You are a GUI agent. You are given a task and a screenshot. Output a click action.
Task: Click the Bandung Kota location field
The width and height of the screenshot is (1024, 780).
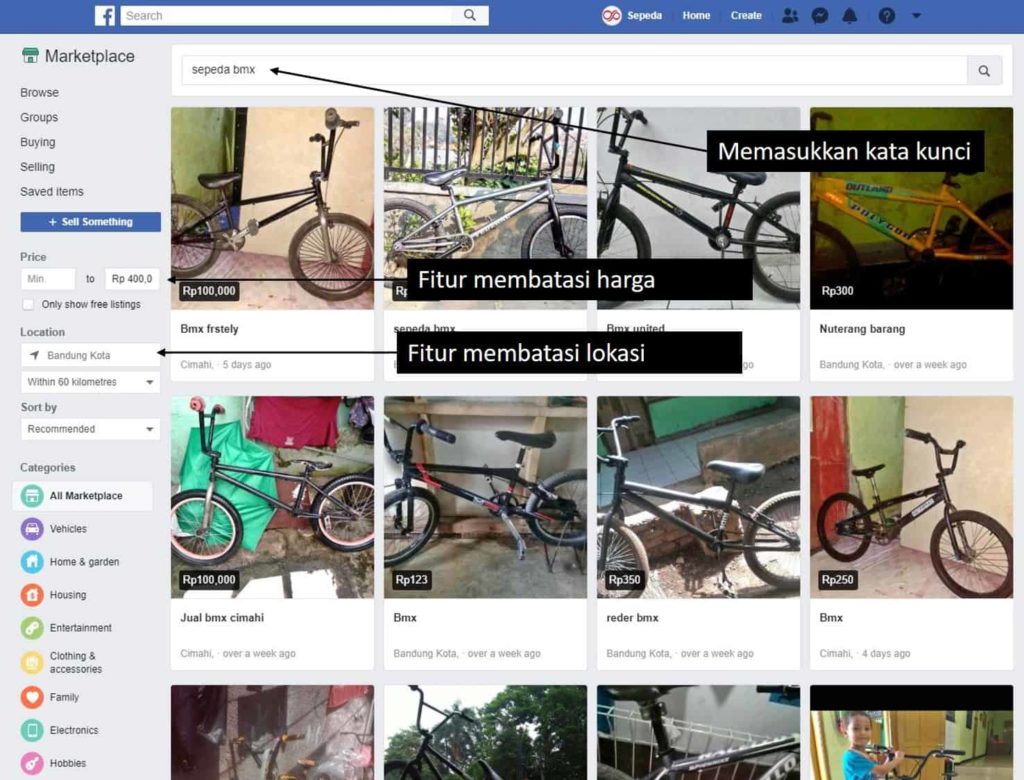90,355
